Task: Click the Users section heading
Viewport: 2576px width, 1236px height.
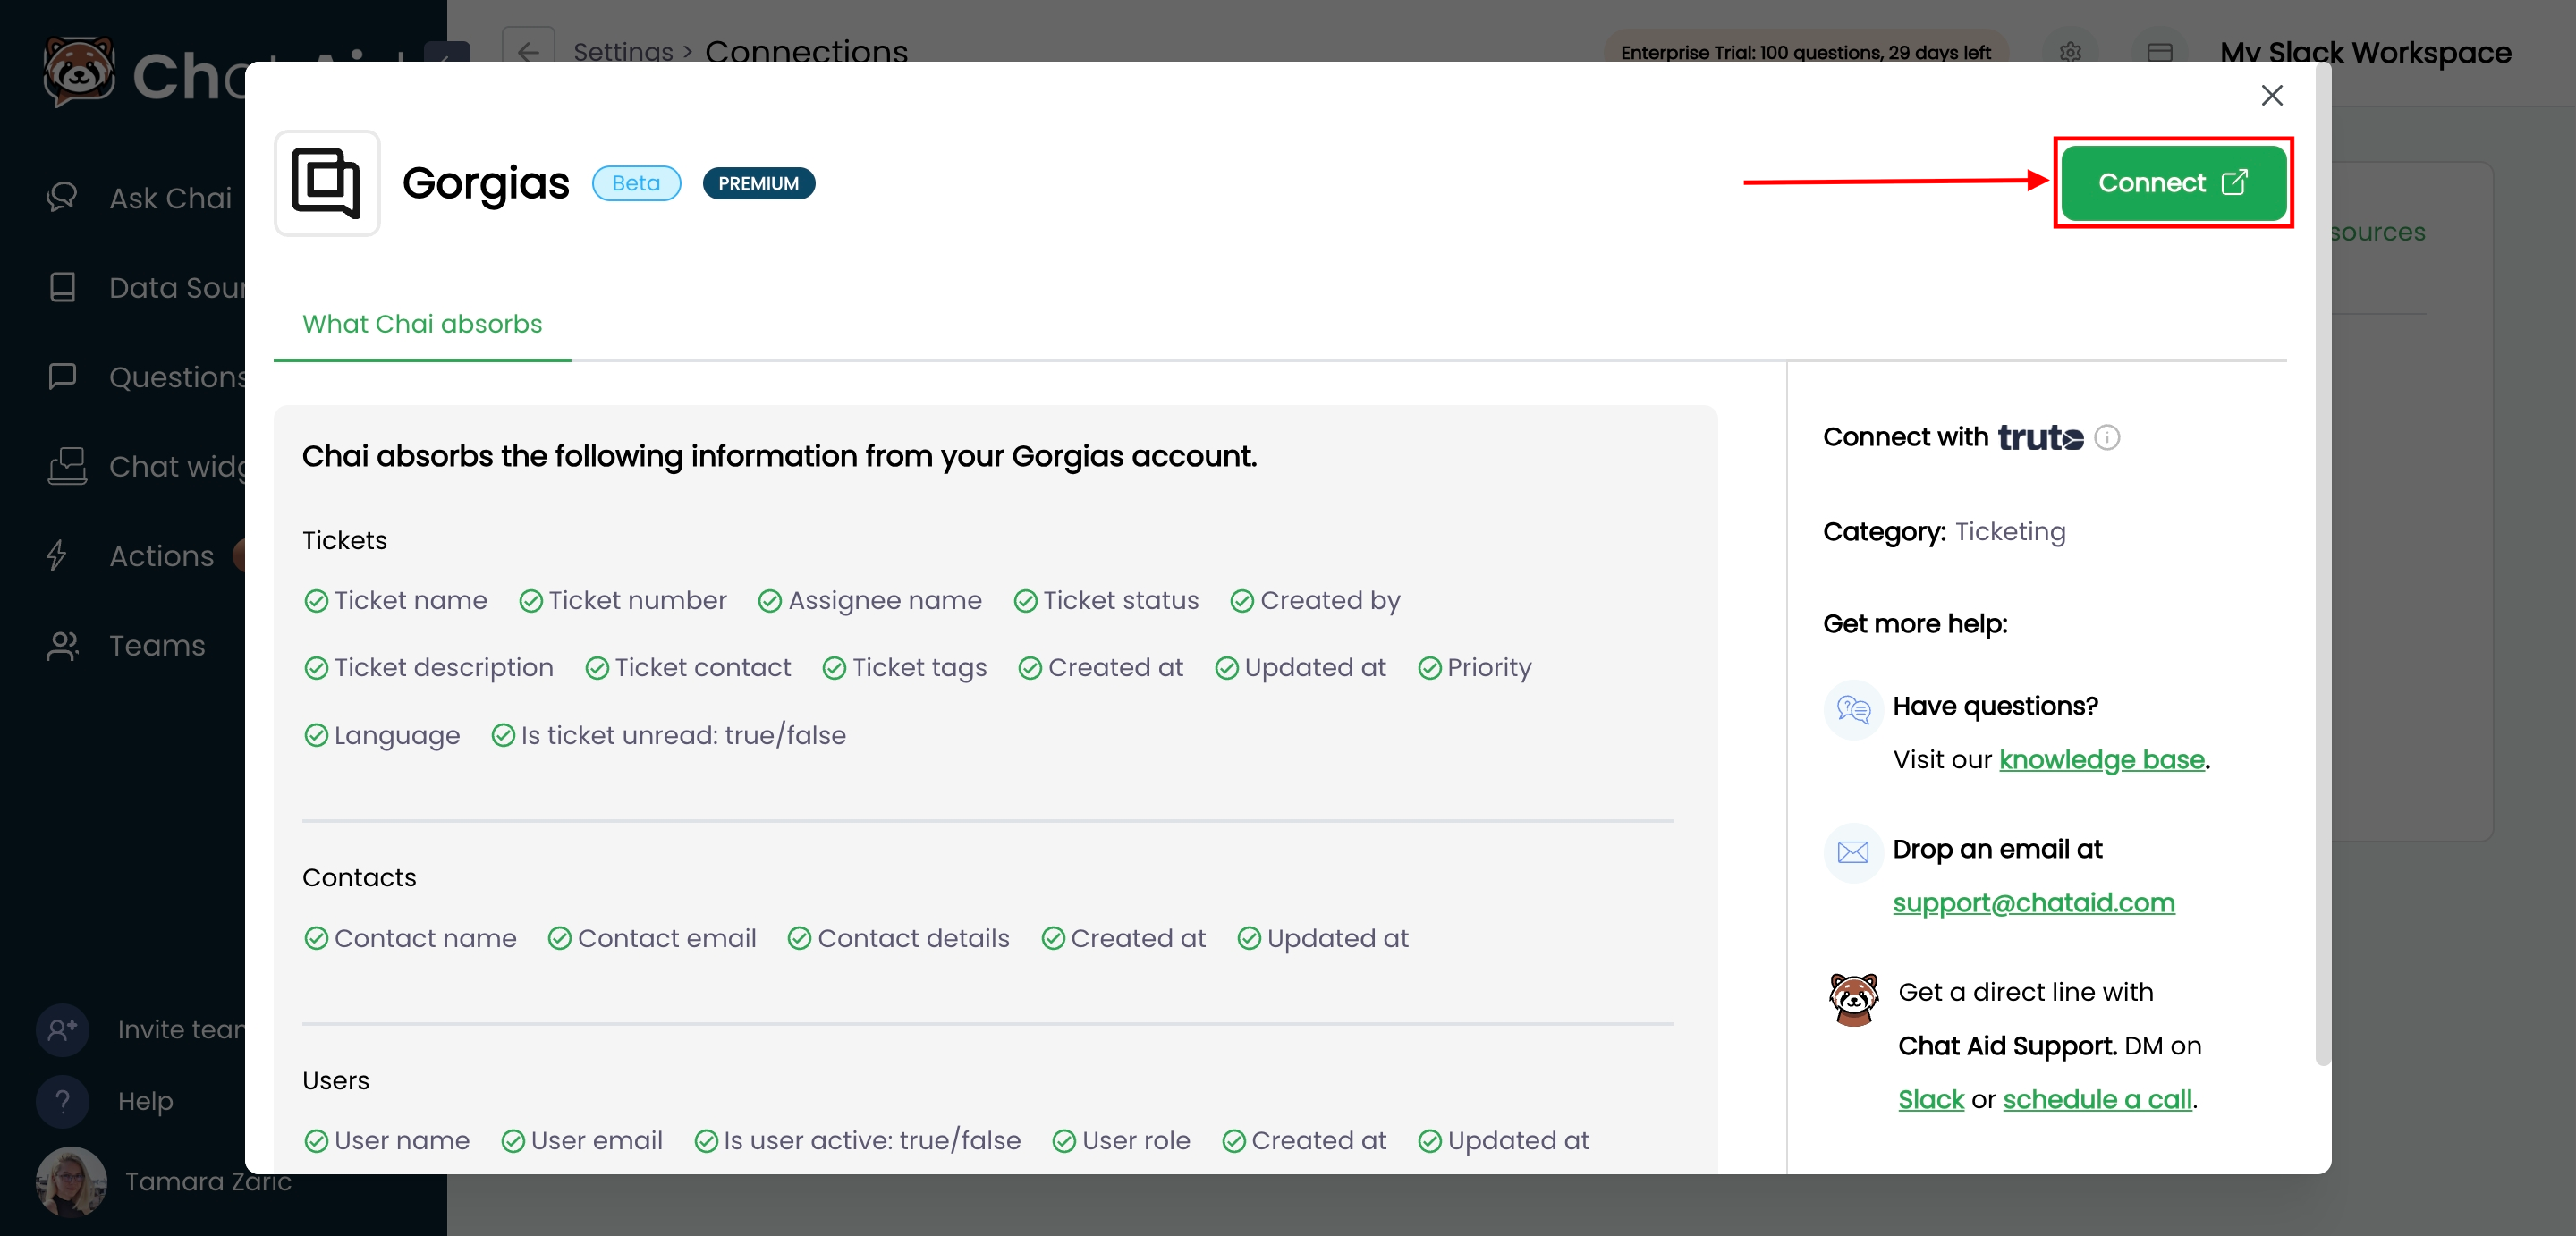Action: [336, 1081]
